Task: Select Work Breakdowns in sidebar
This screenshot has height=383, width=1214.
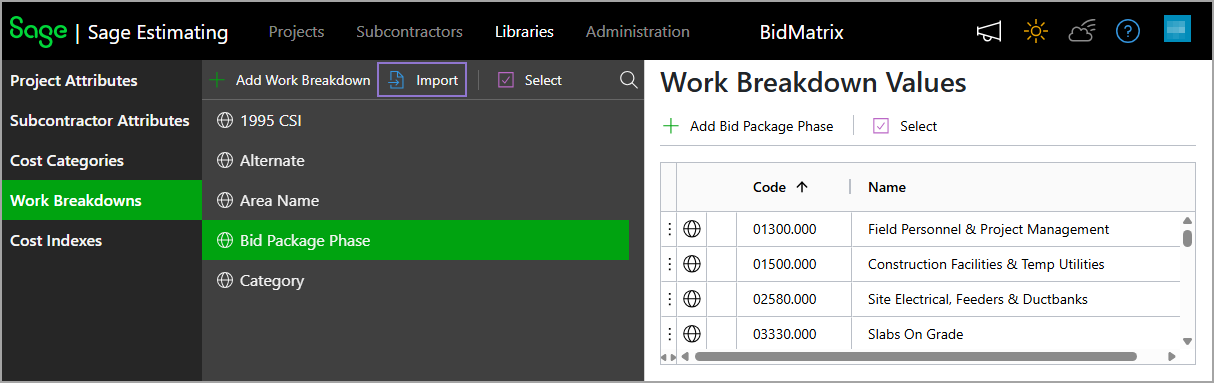Action: 101,201
